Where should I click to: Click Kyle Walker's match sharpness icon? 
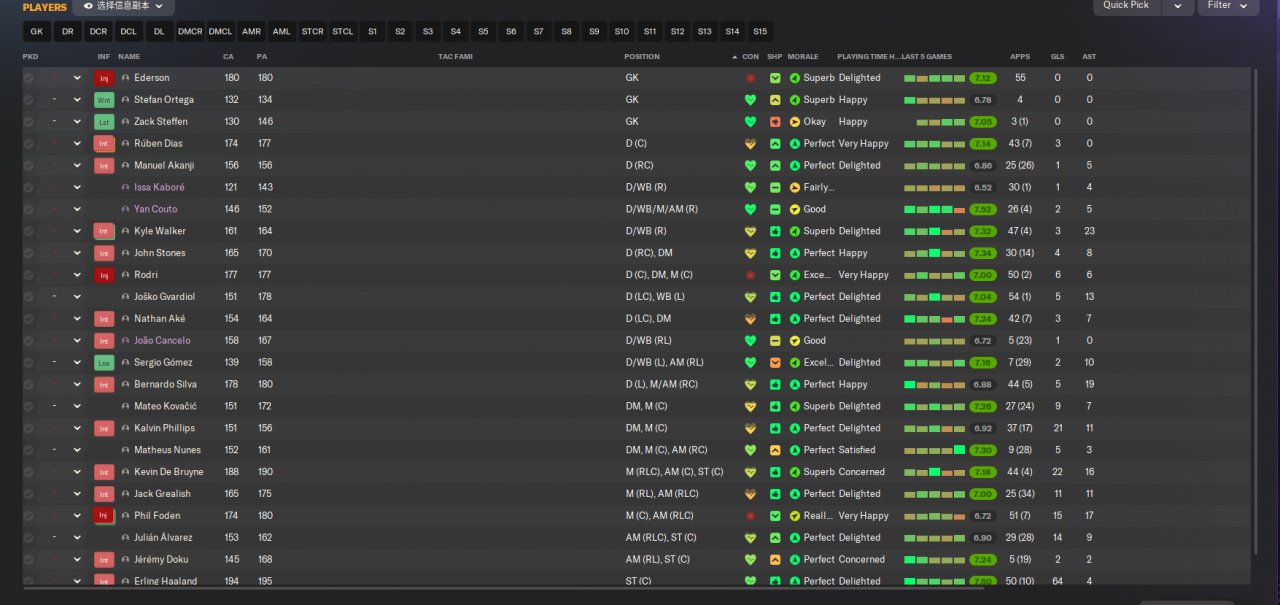tap(775, 231)
